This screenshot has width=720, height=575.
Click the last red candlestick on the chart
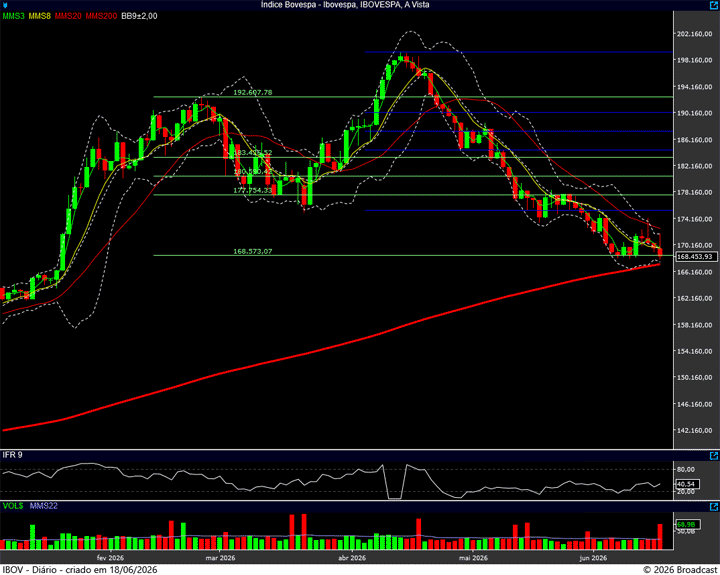click(660, 252)
